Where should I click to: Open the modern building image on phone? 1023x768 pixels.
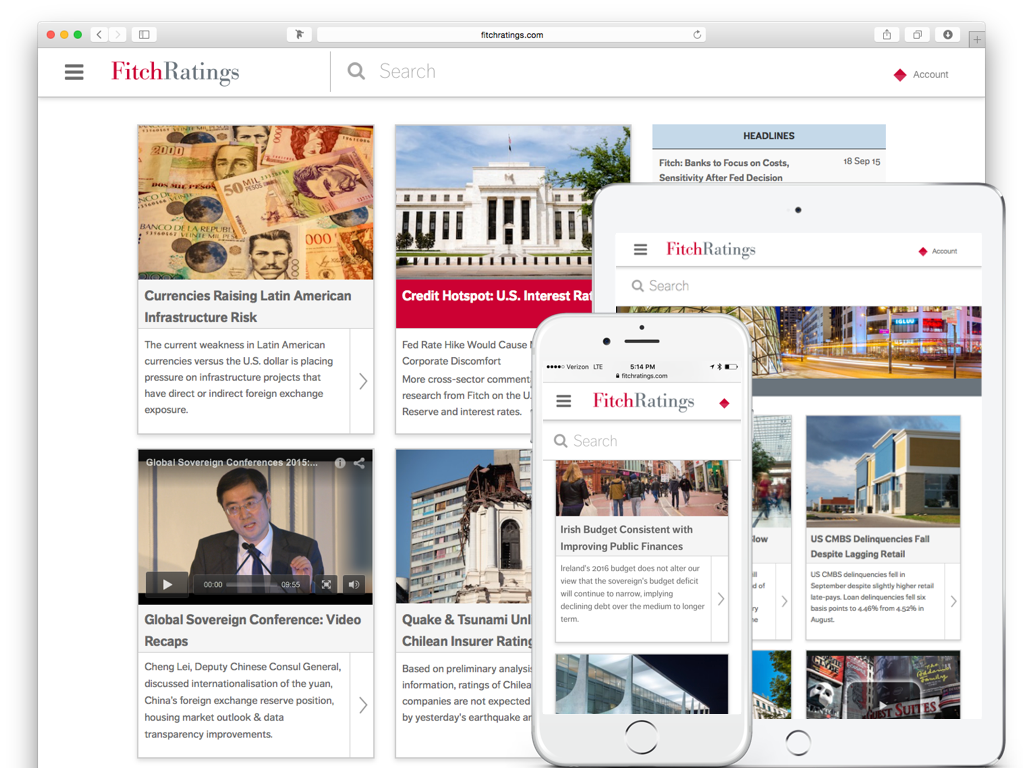click(x=642, y=684)
